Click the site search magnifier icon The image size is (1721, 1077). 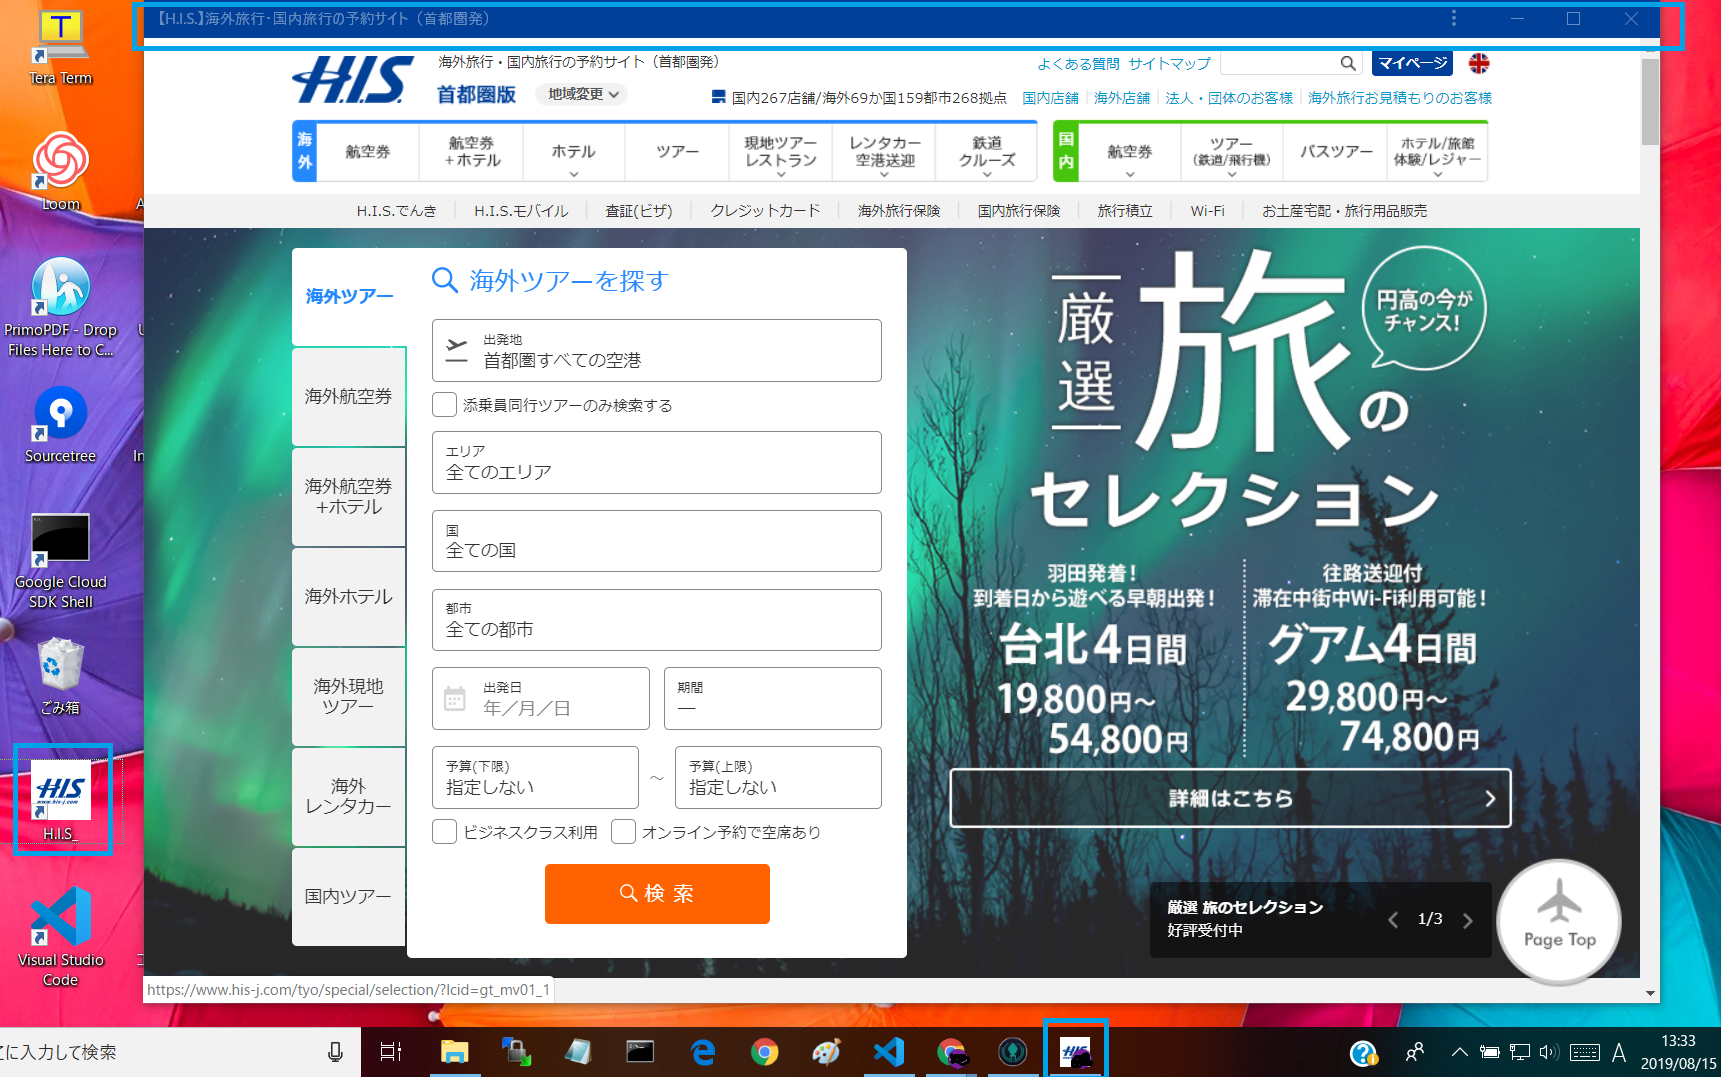(1348, 63)
